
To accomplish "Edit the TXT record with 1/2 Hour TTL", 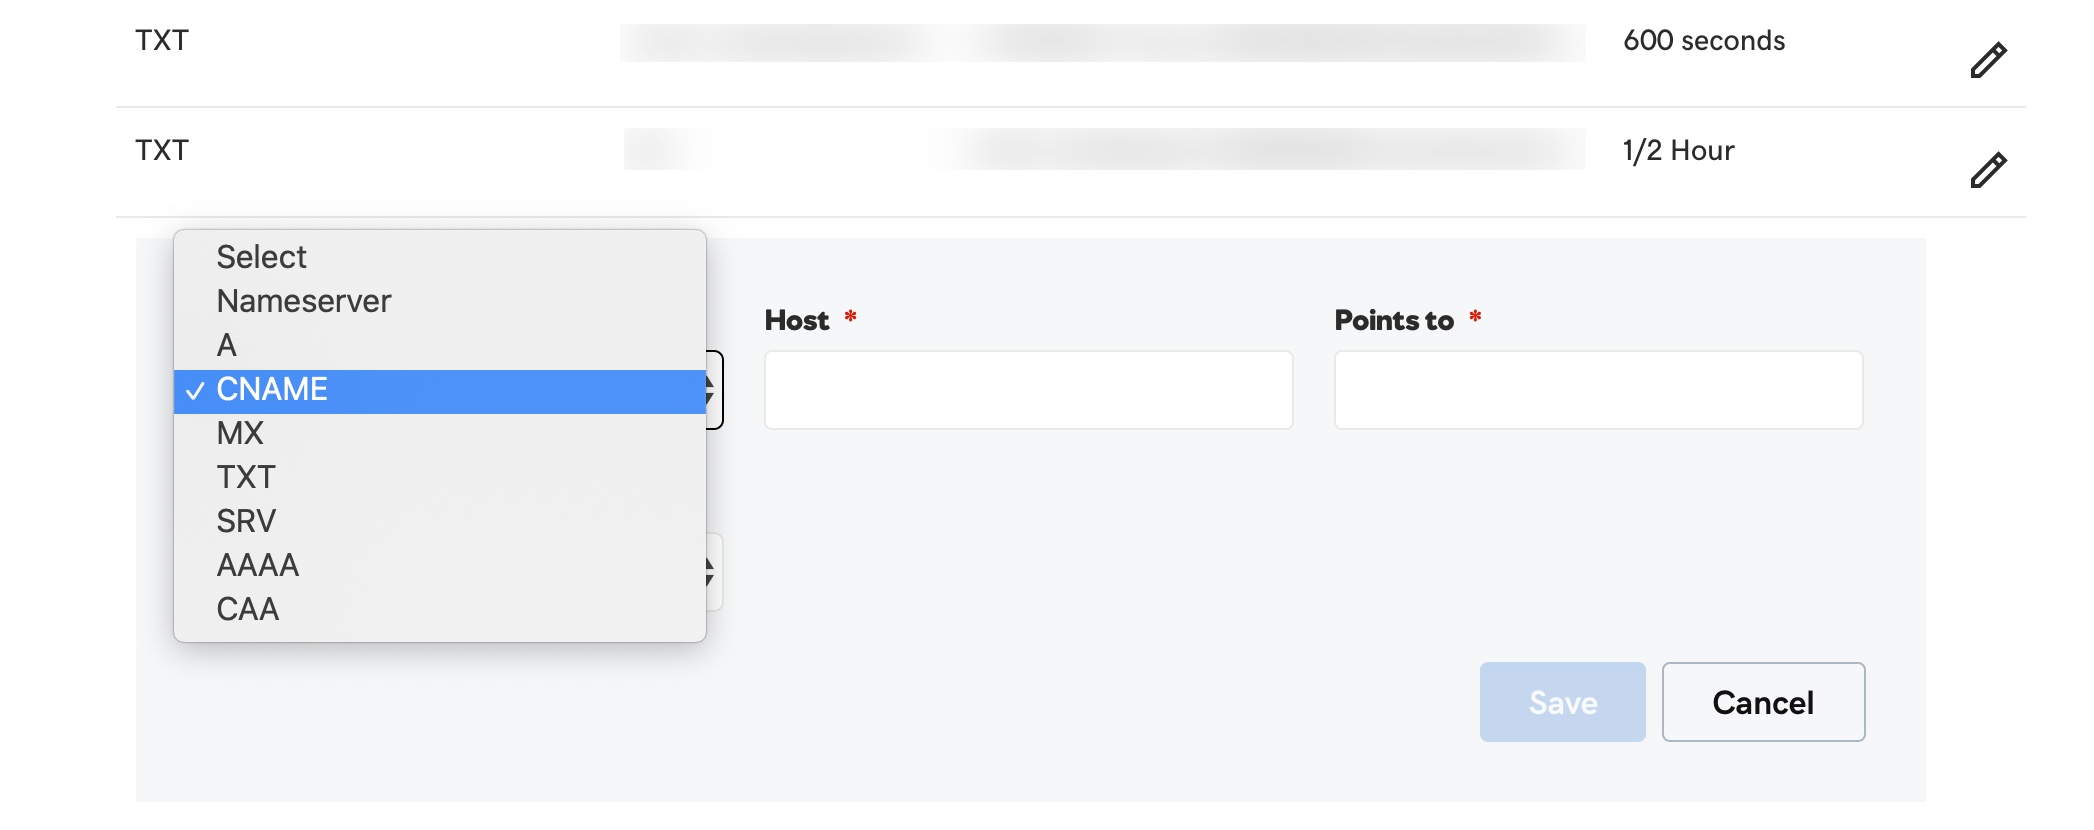I will pyautogui.click(x=1987, y=169).
